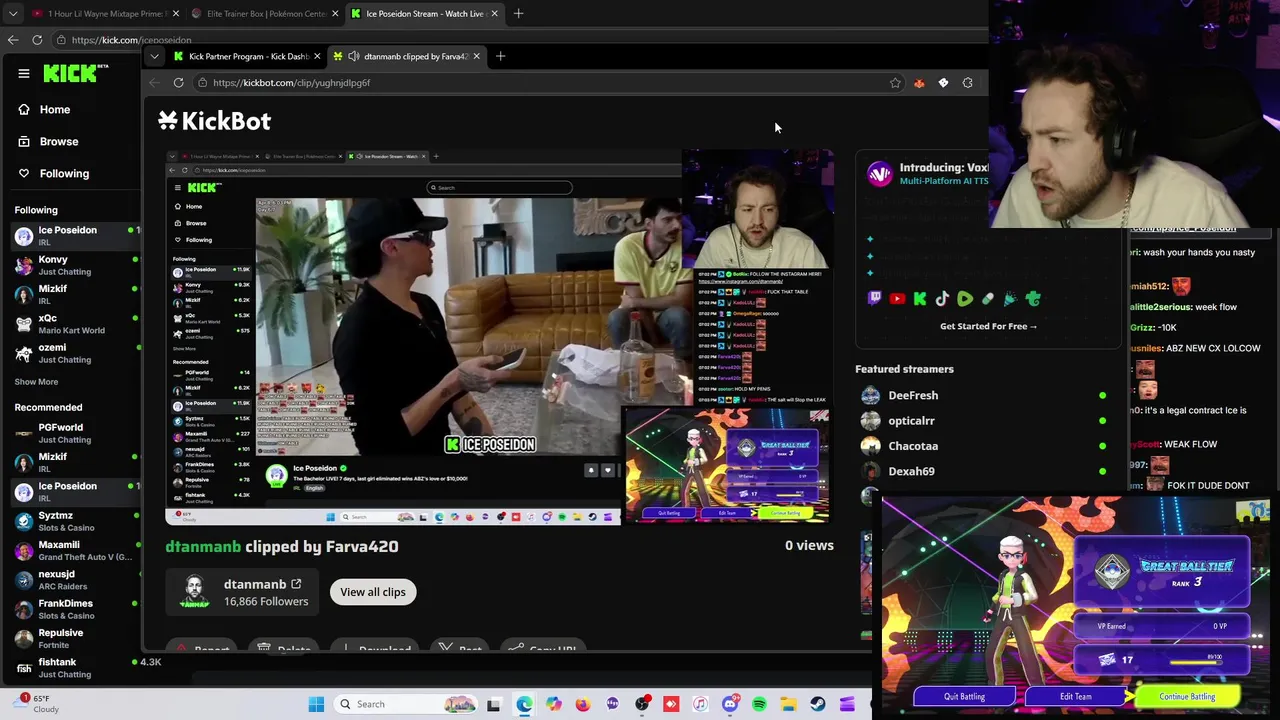Image resolution: width=1280 pixels, height=720 pixels.
Task: Click the orange extension icon in toolbar
Action: [919, 83]
